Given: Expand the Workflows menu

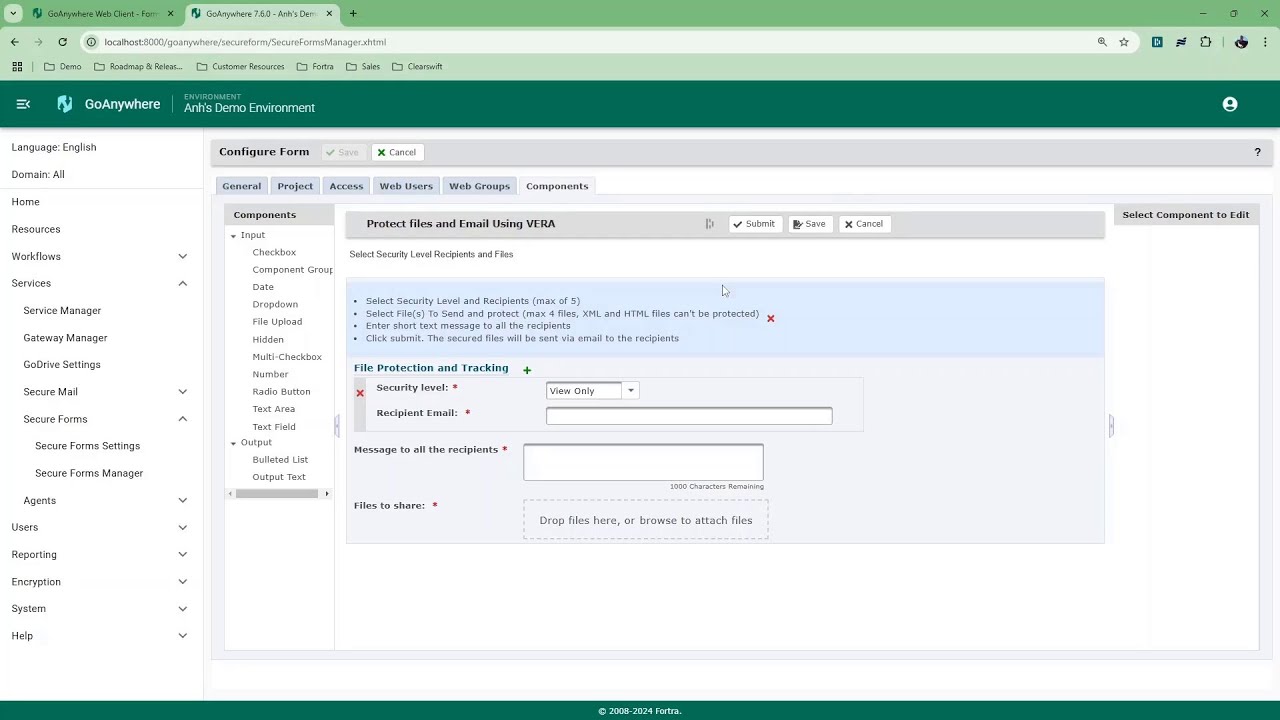Looking at the screenshot, I should tap(182, 257).
